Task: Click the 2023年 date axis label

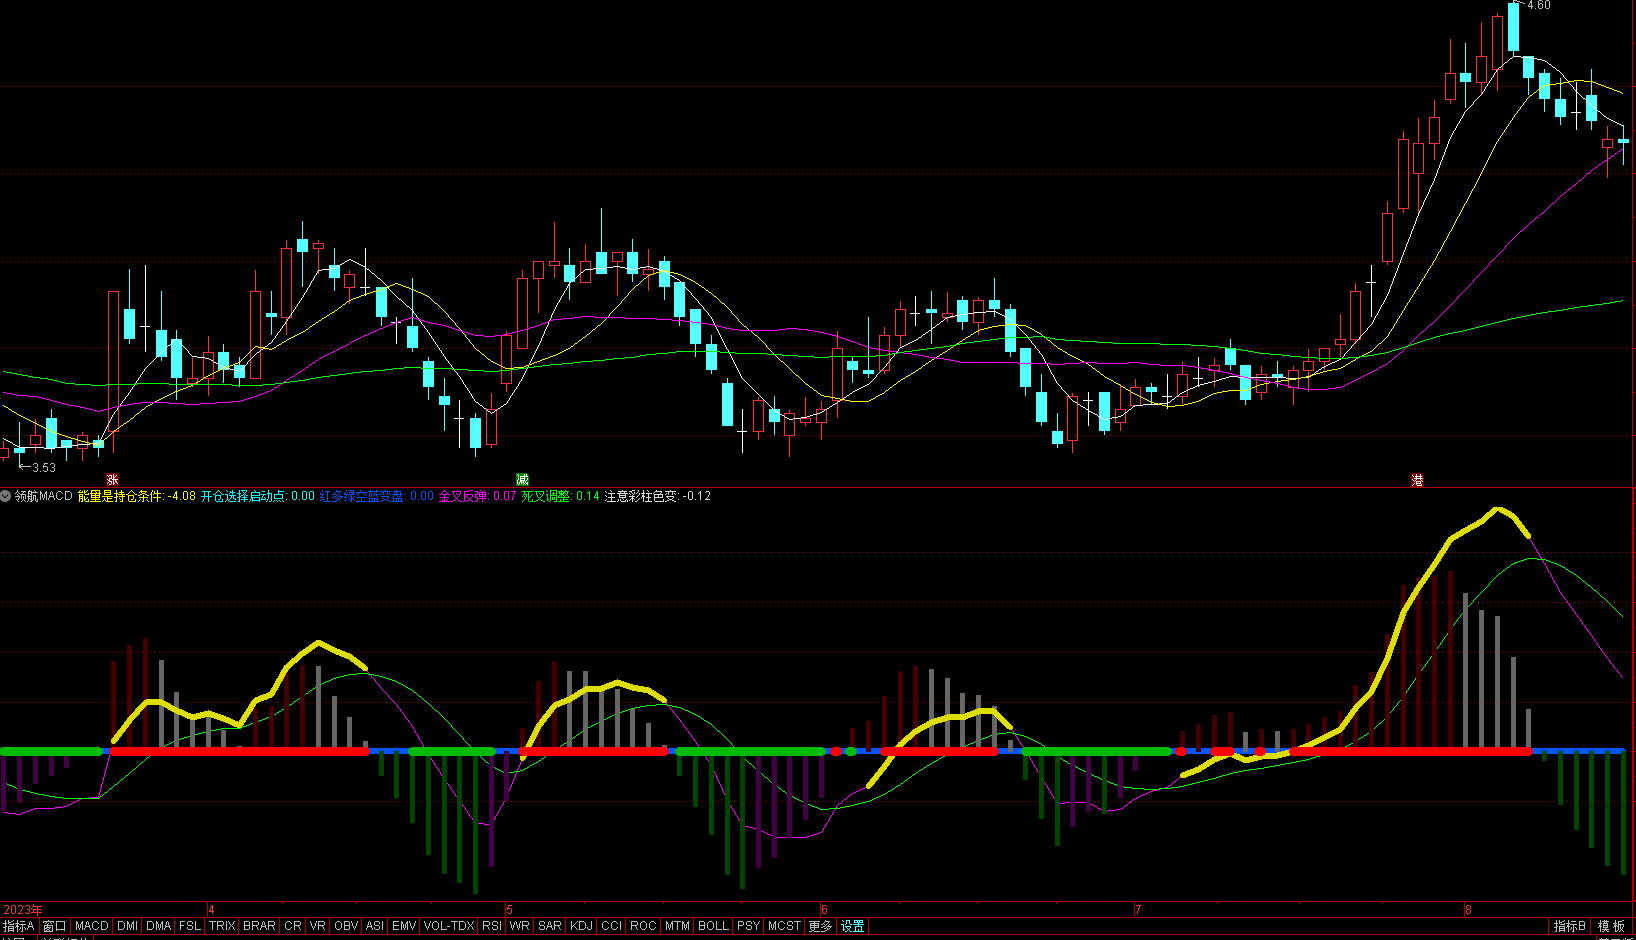Action: (22, 910)
